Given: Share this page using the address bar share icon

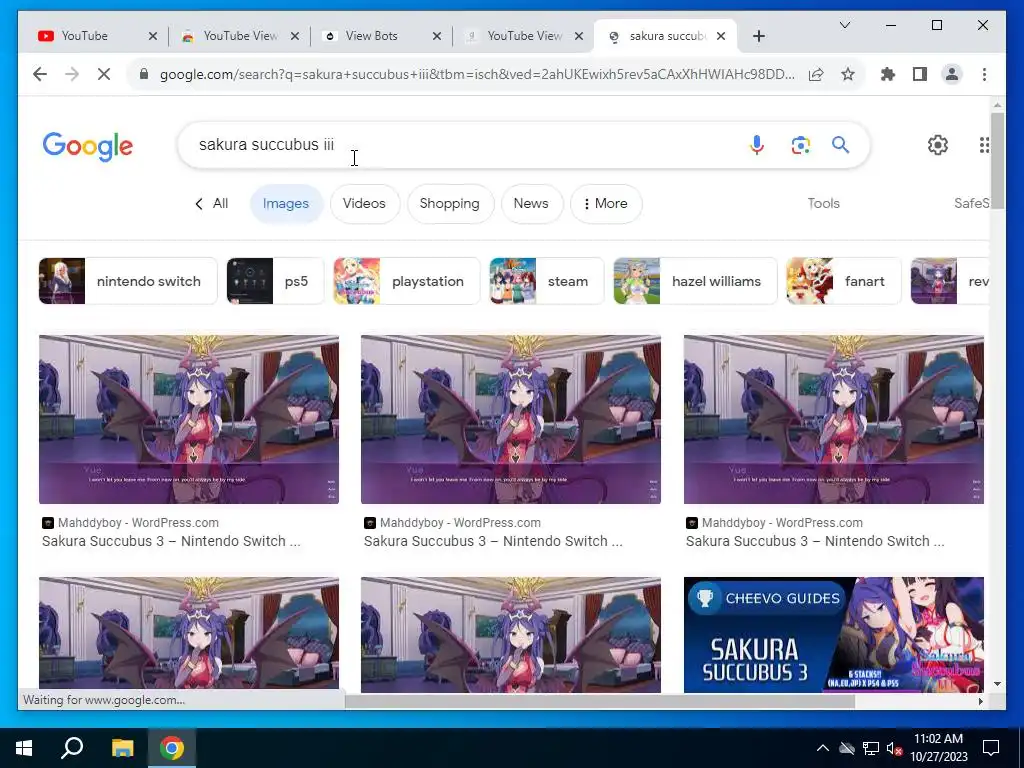Looking at the screenshot, I should click(816, 74).
